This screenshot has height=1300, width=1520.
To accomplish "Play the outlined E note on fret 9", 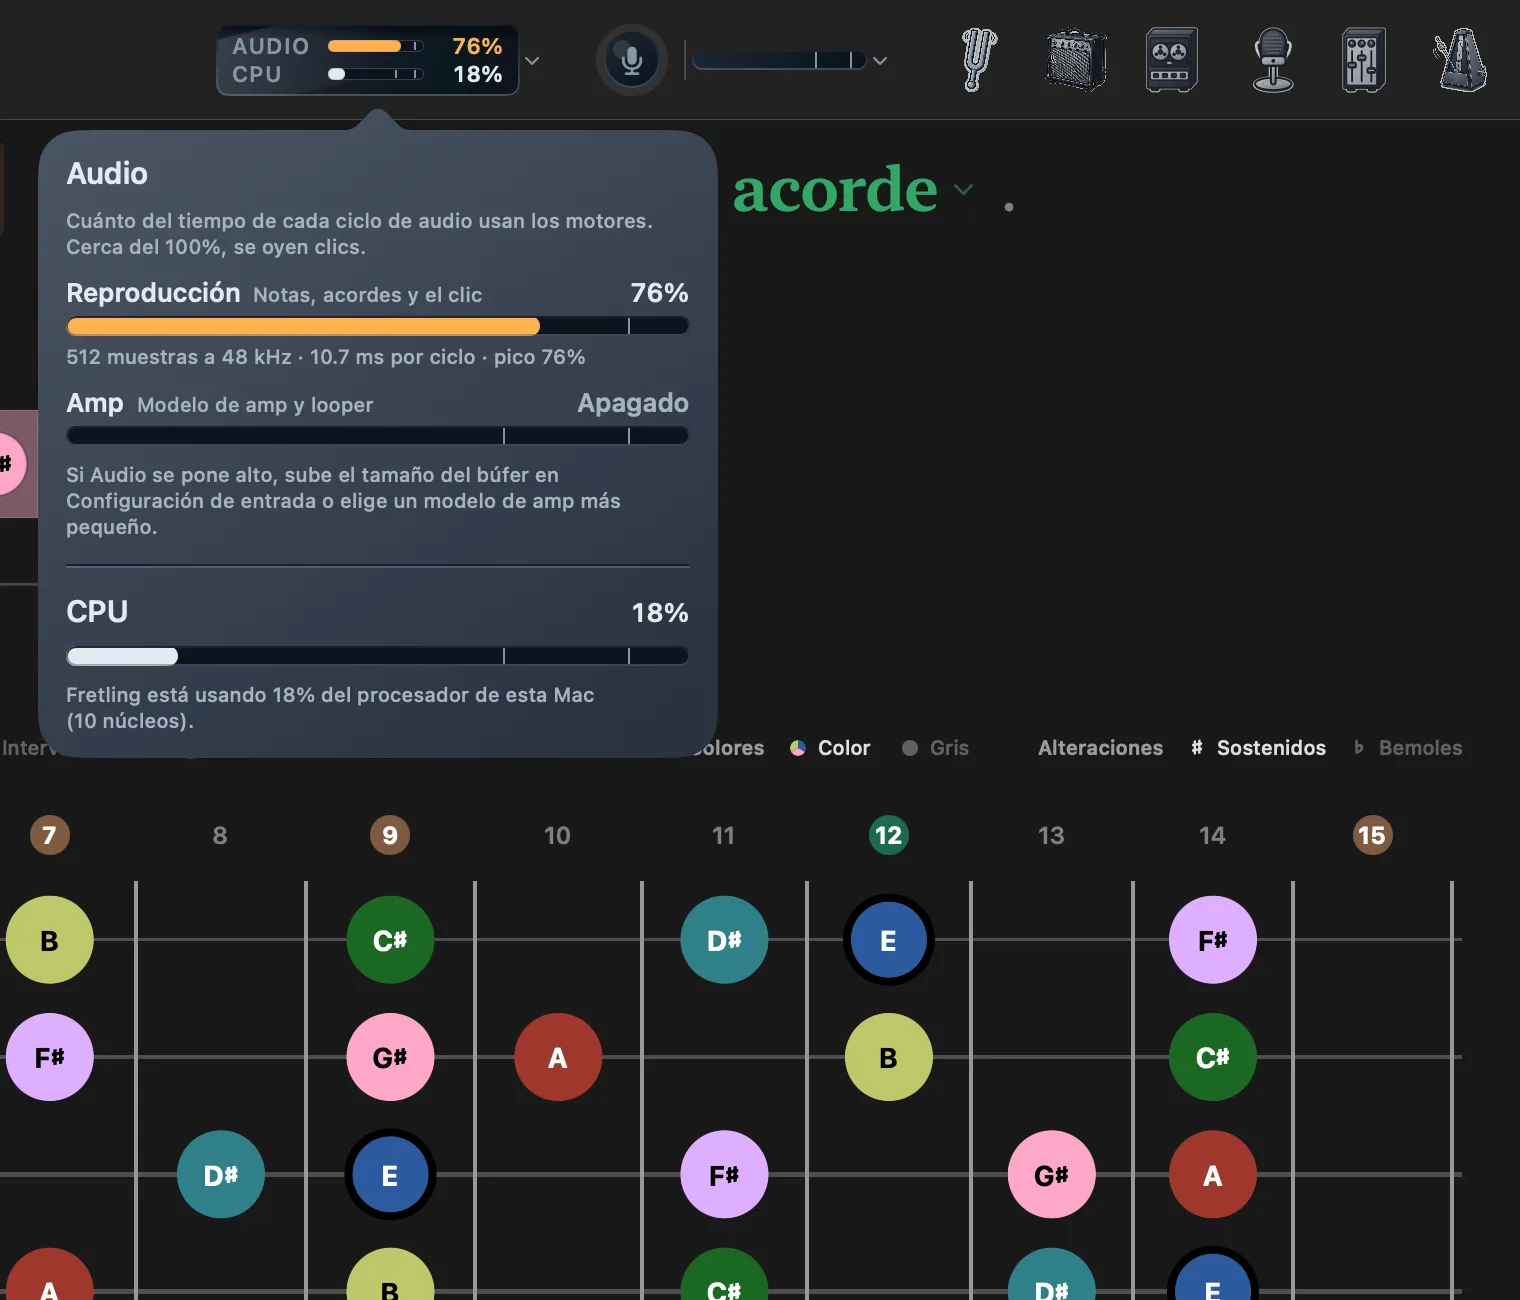I will pyautogui.click(x=390, y=1174).
